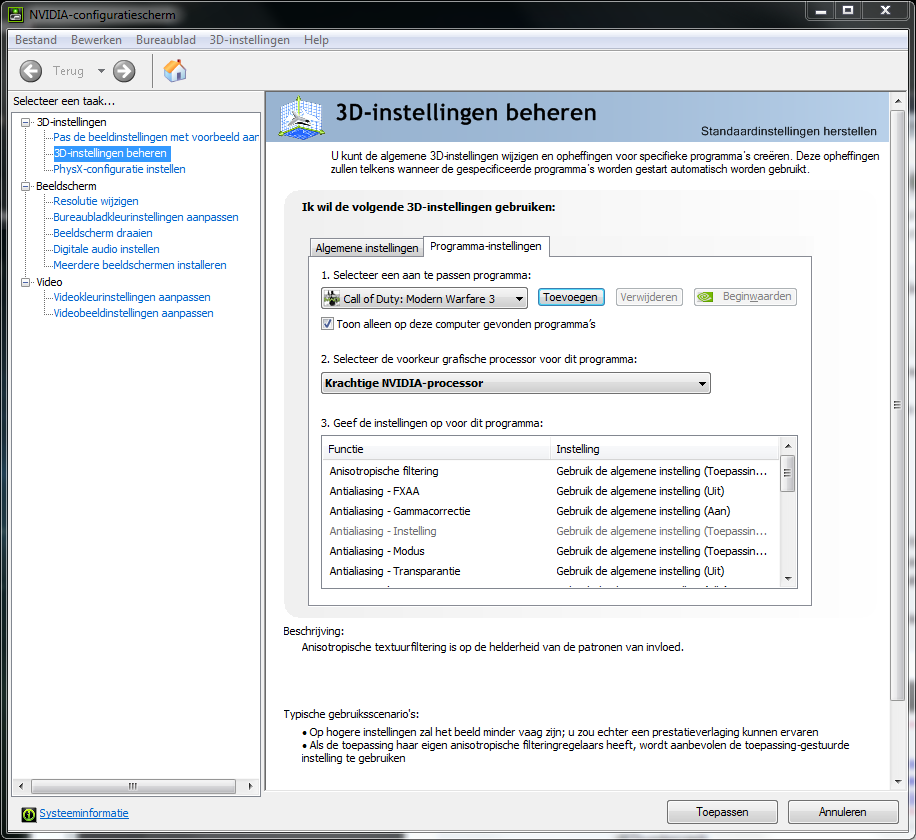916x840 pixels.
Task: Open the Call of Duty: Modern Warfare 3 program dropdown
Action: point(424,298)
